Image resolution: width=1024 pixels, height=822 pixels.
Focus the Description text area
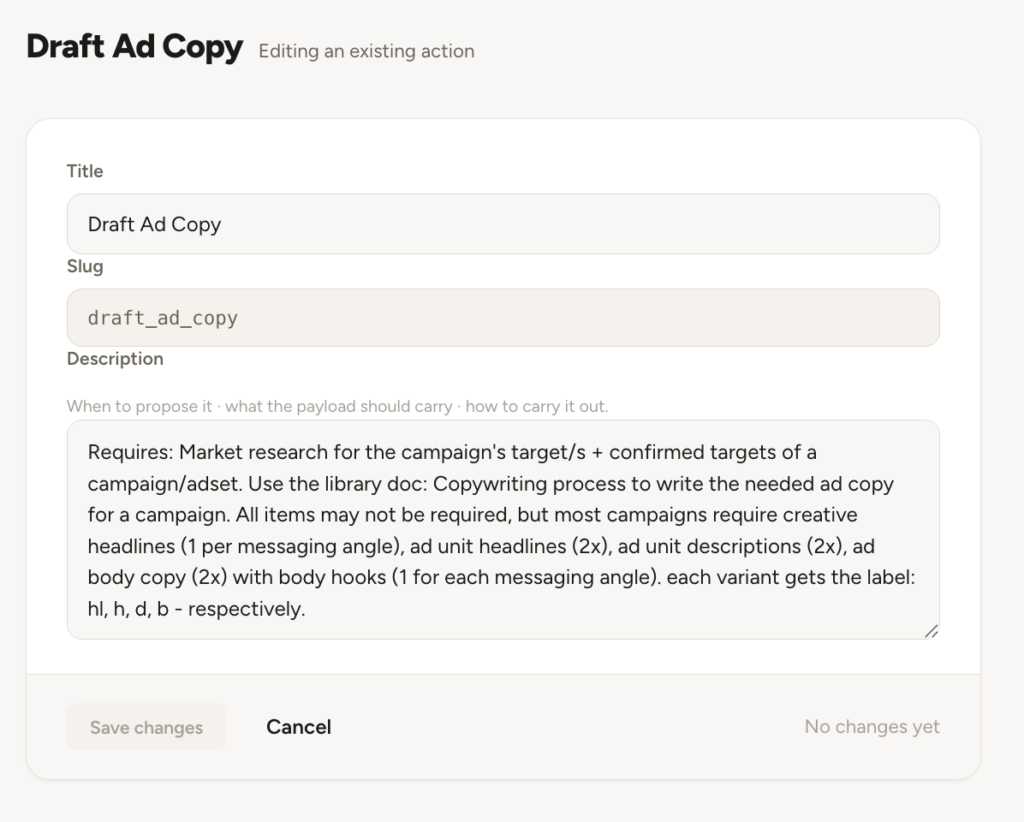point(503,530)
